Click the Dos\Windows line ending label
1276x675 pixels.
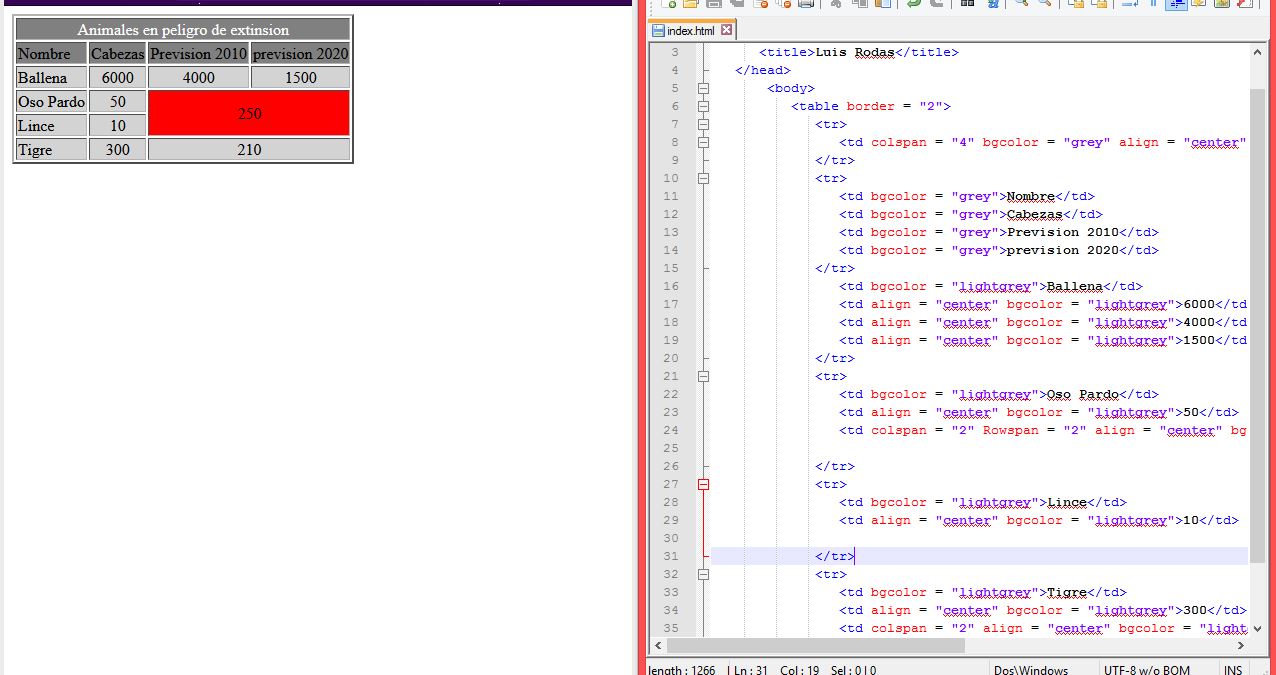coord(1030,669)
